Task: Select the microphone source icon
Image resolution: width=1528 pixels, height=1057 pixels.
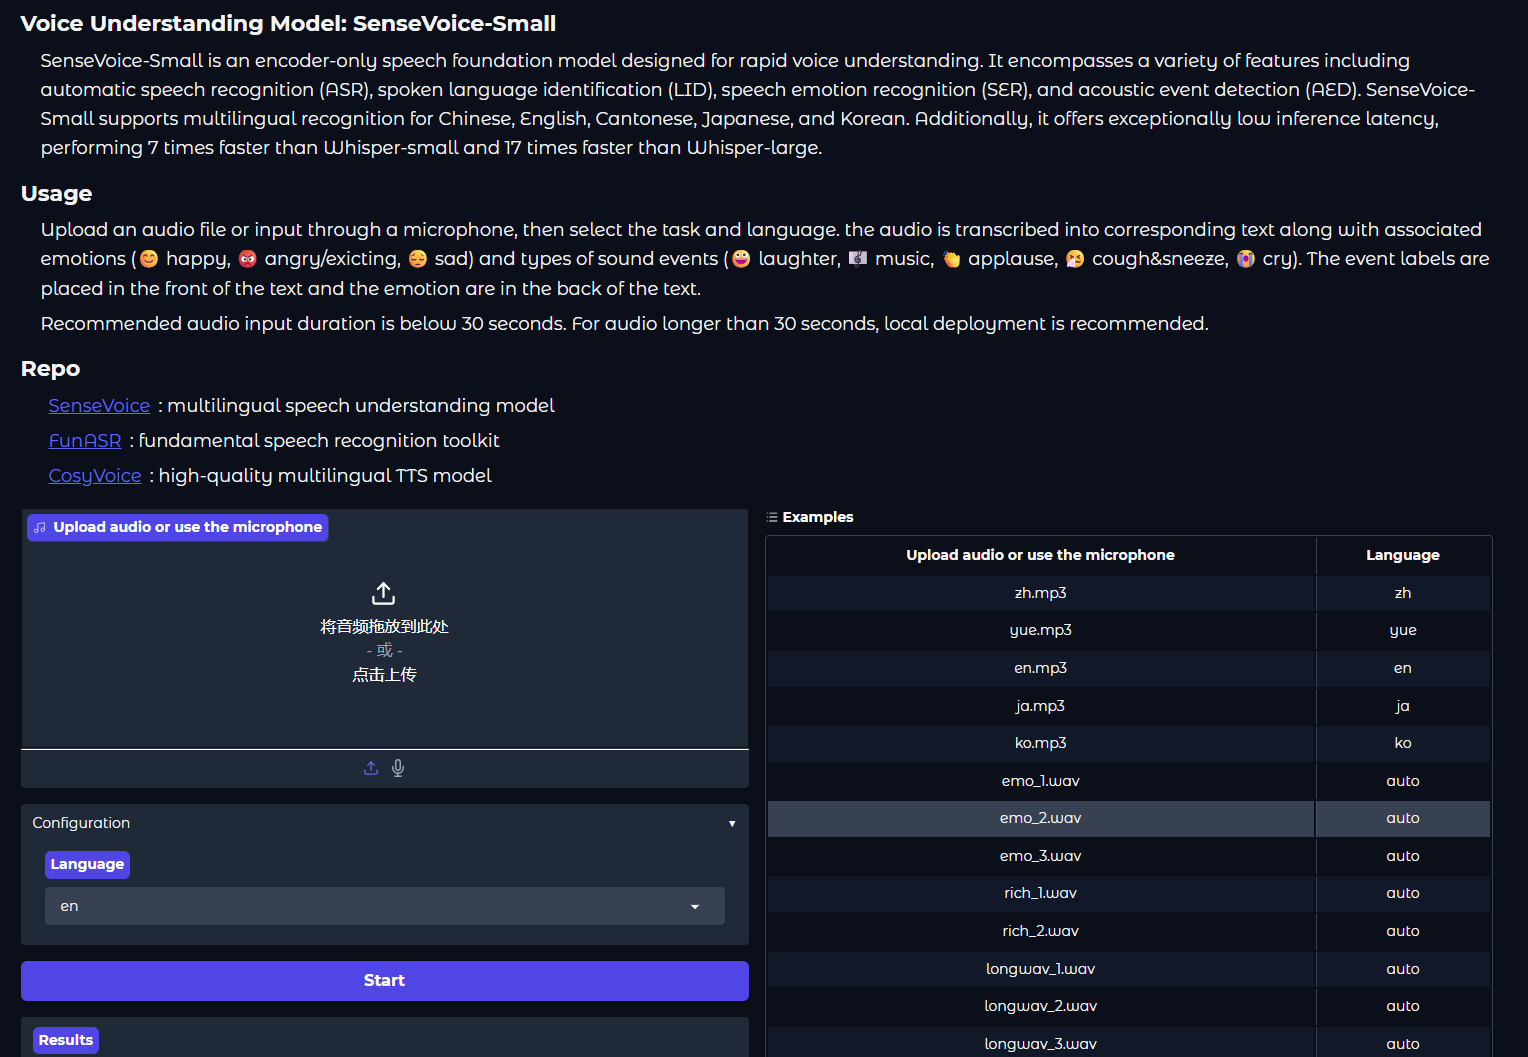Action: (398, 768)
